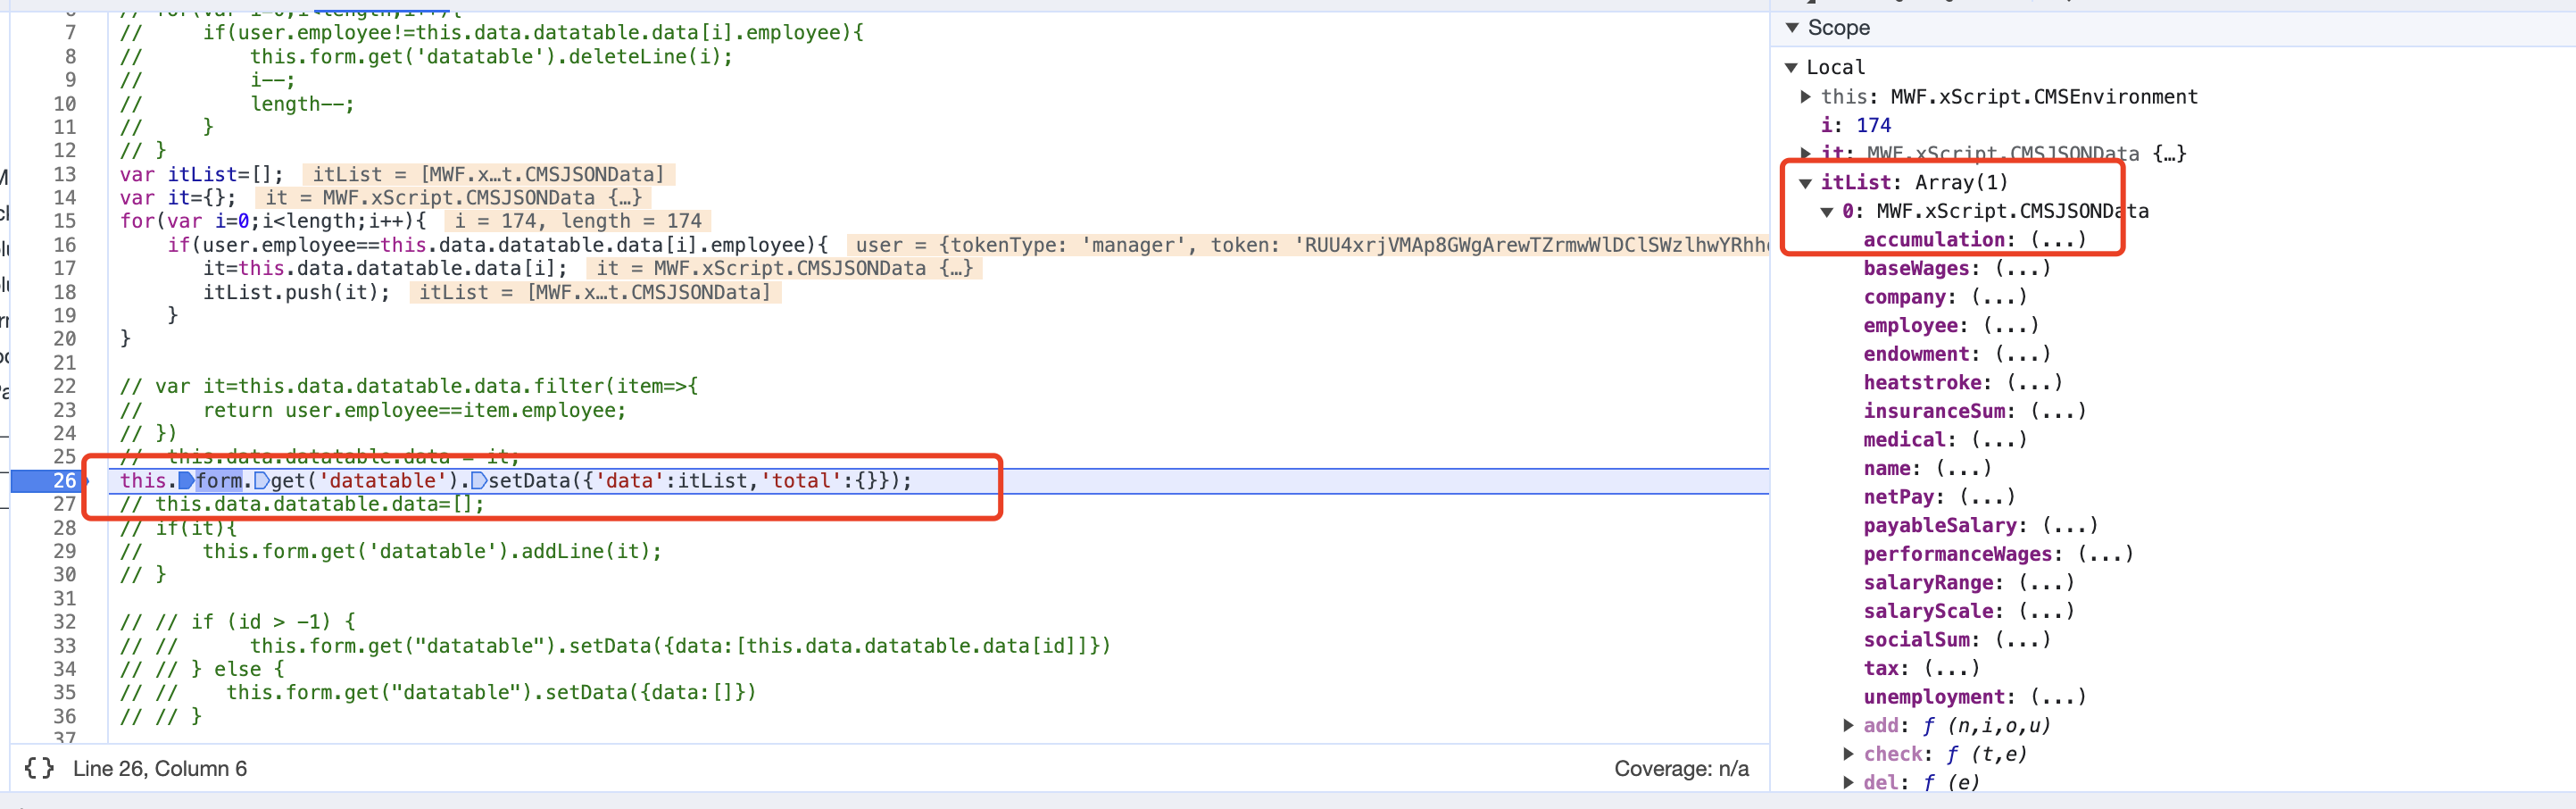Click the commented 'length--;' on line 10
This screenshot has width=2576, height=809.
[x=302, y=104]
